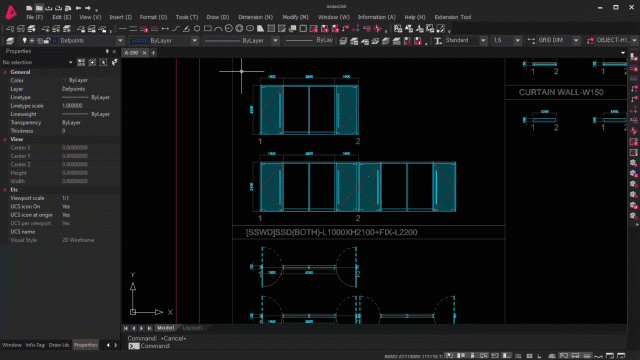Close the Properties panel
This screenshot has height=360, width=640.
point(114,51)
